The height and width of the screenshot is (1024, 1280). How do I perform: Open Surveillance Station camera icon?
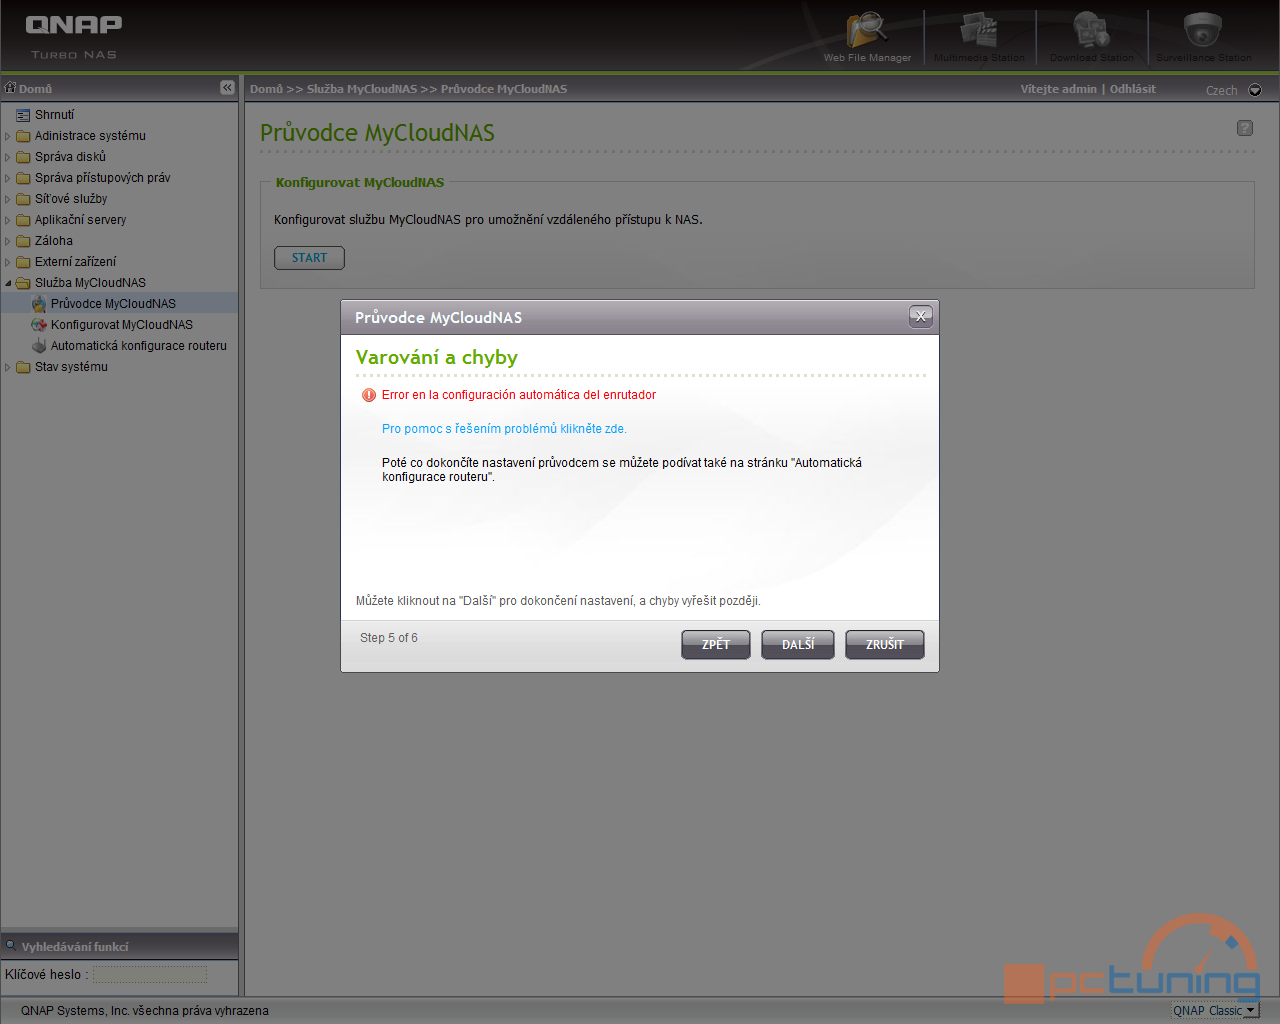pyautogui.click(x=1203, y=30)
